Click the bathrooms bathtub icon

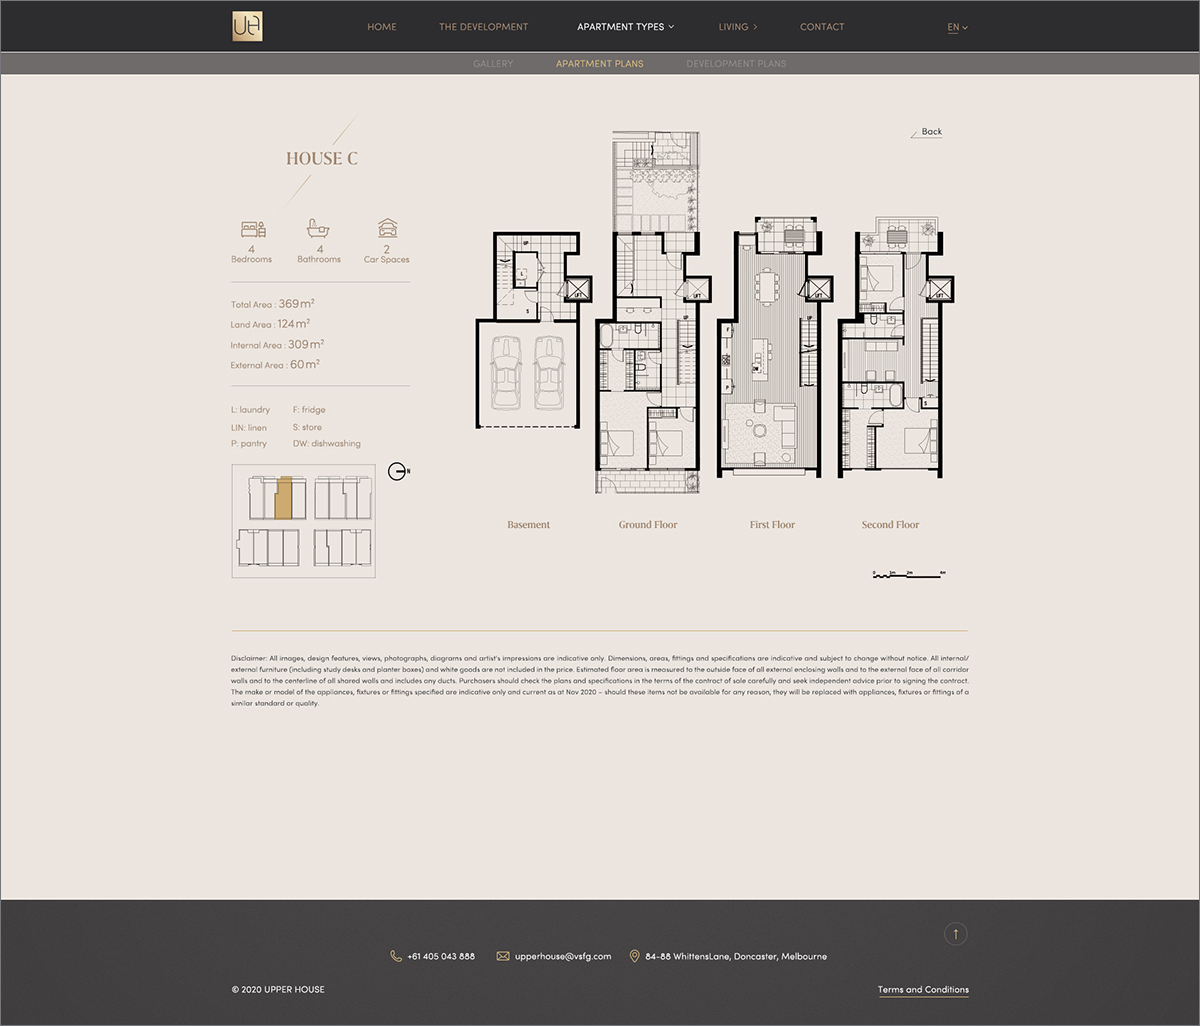point(318,228)
